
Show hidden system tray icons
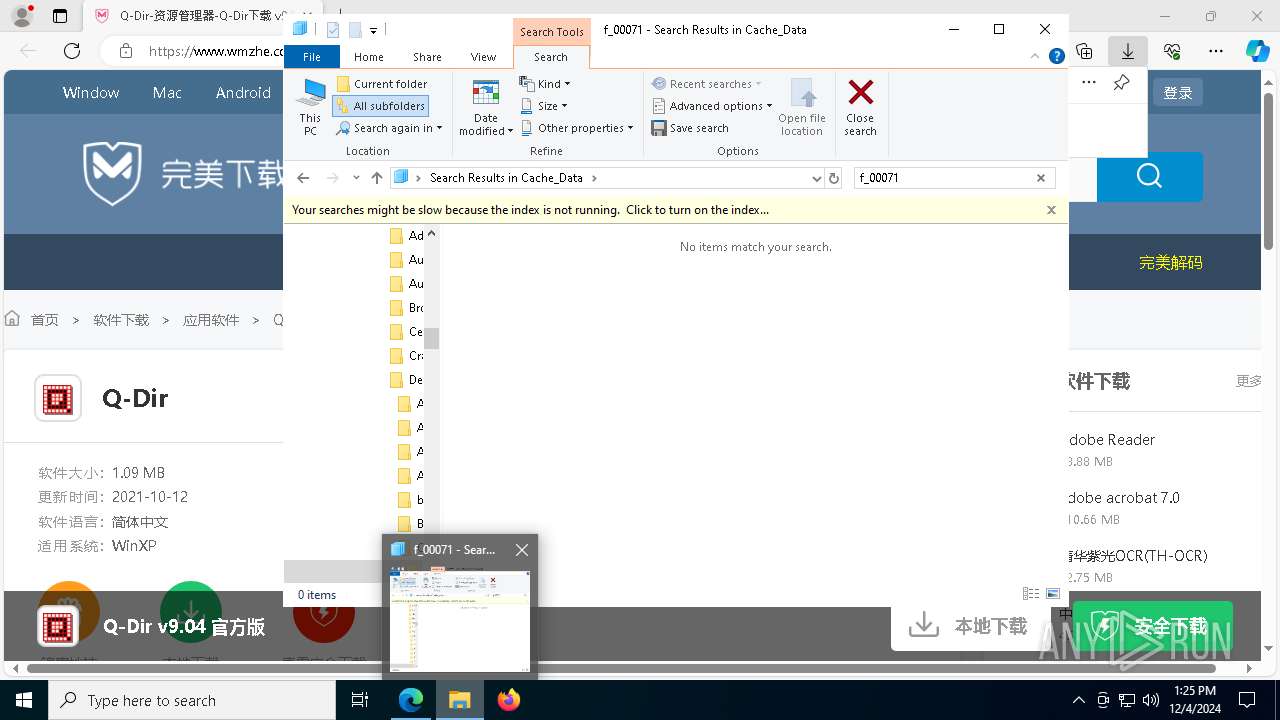click(x=1078, y=700)
